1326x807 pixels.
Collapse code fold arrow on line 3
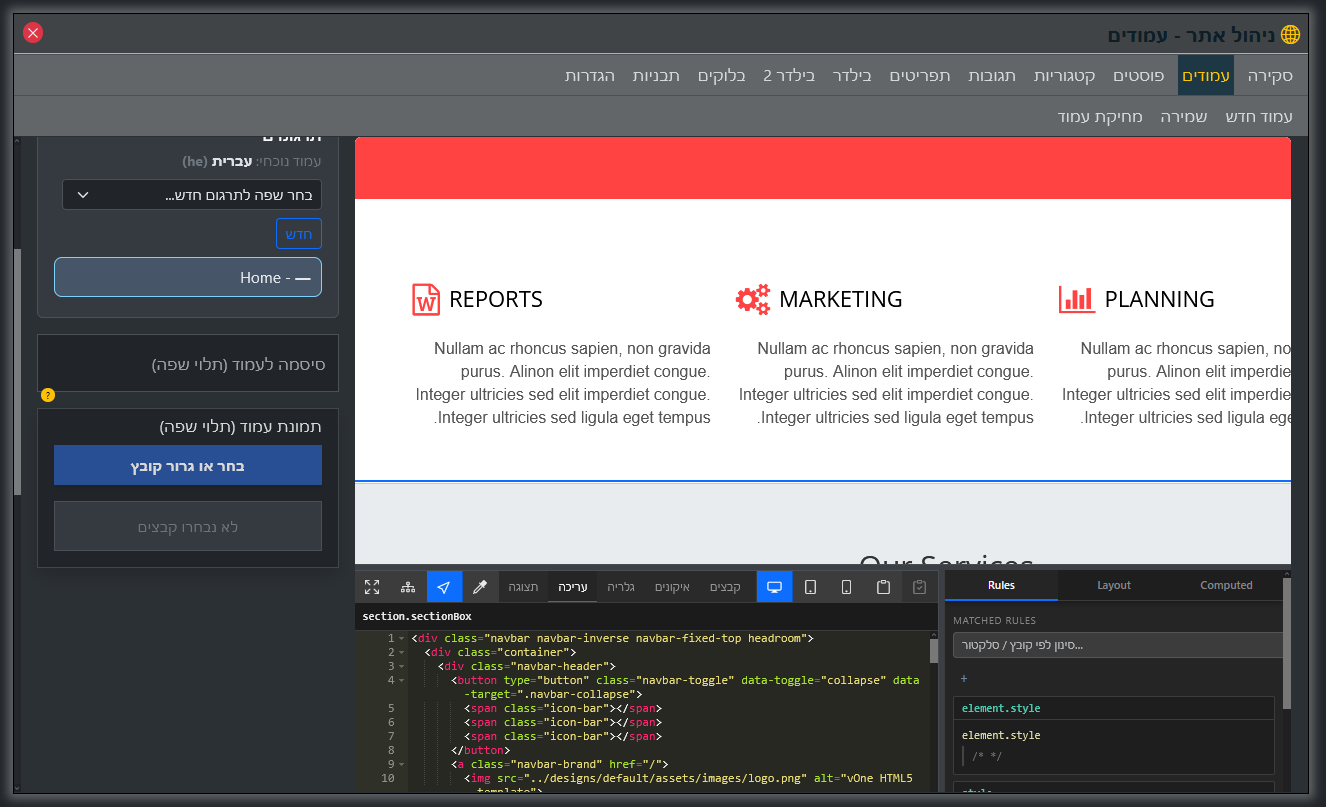[401, 666]
